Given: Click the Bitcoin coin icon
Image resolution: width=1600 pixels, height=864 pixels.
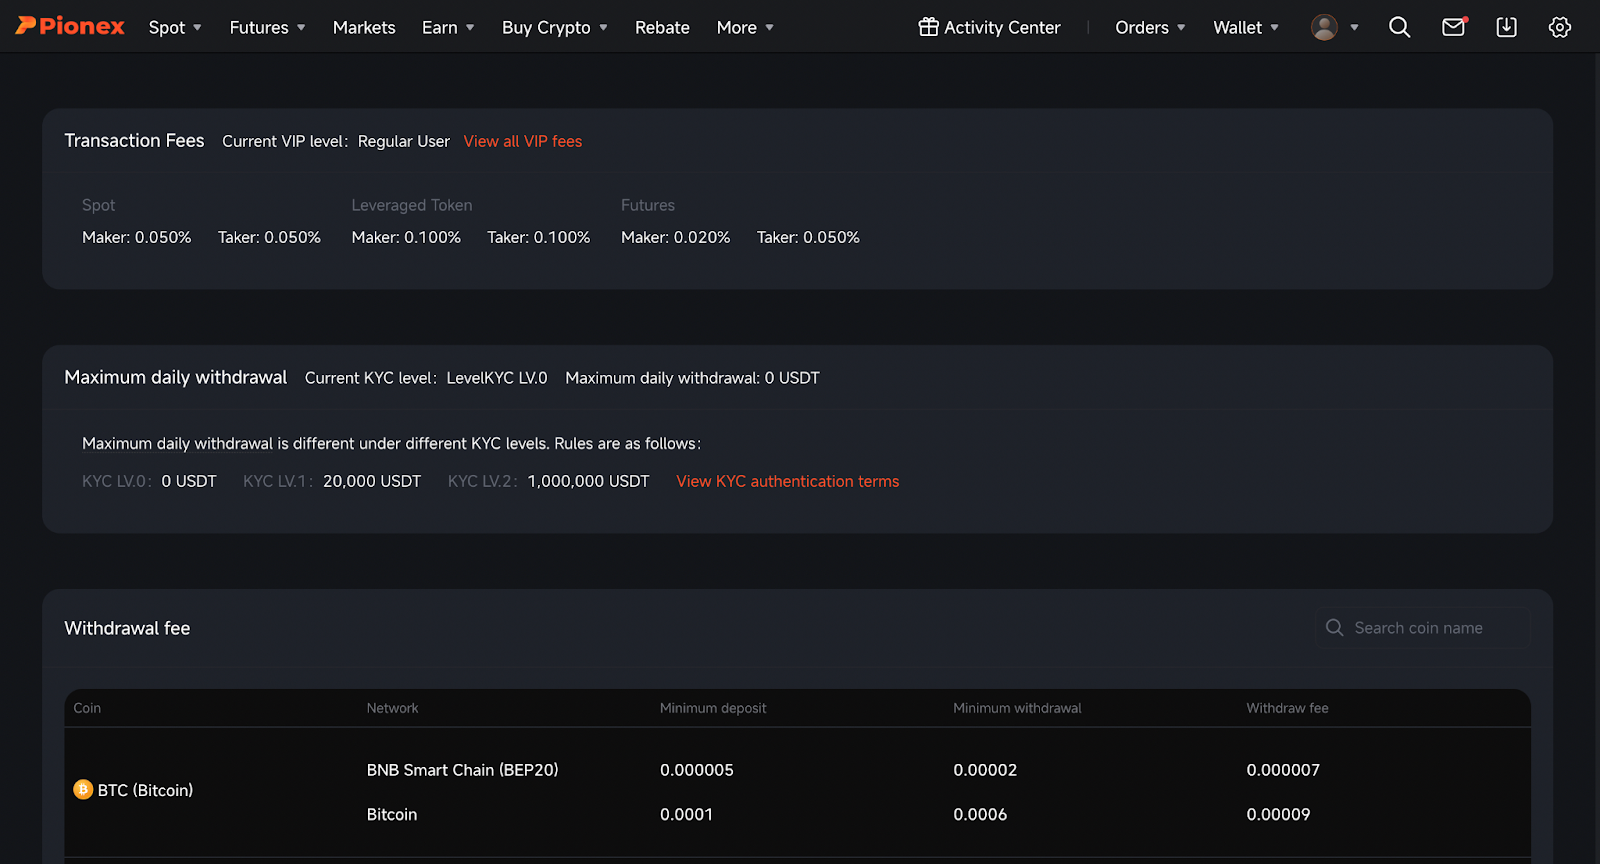Looking at the screenshot, I should (83, 790).
